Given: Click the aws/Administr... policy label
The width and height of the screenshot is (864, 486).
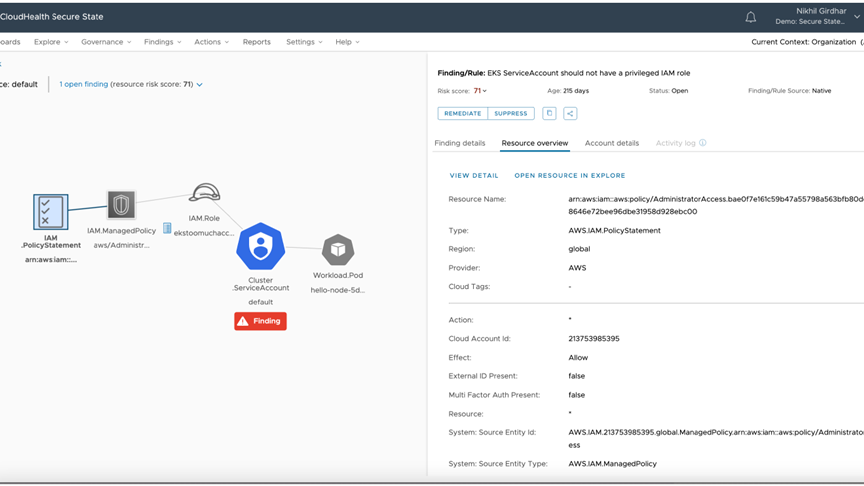Looking at the screenshot, I should (121, 245).
